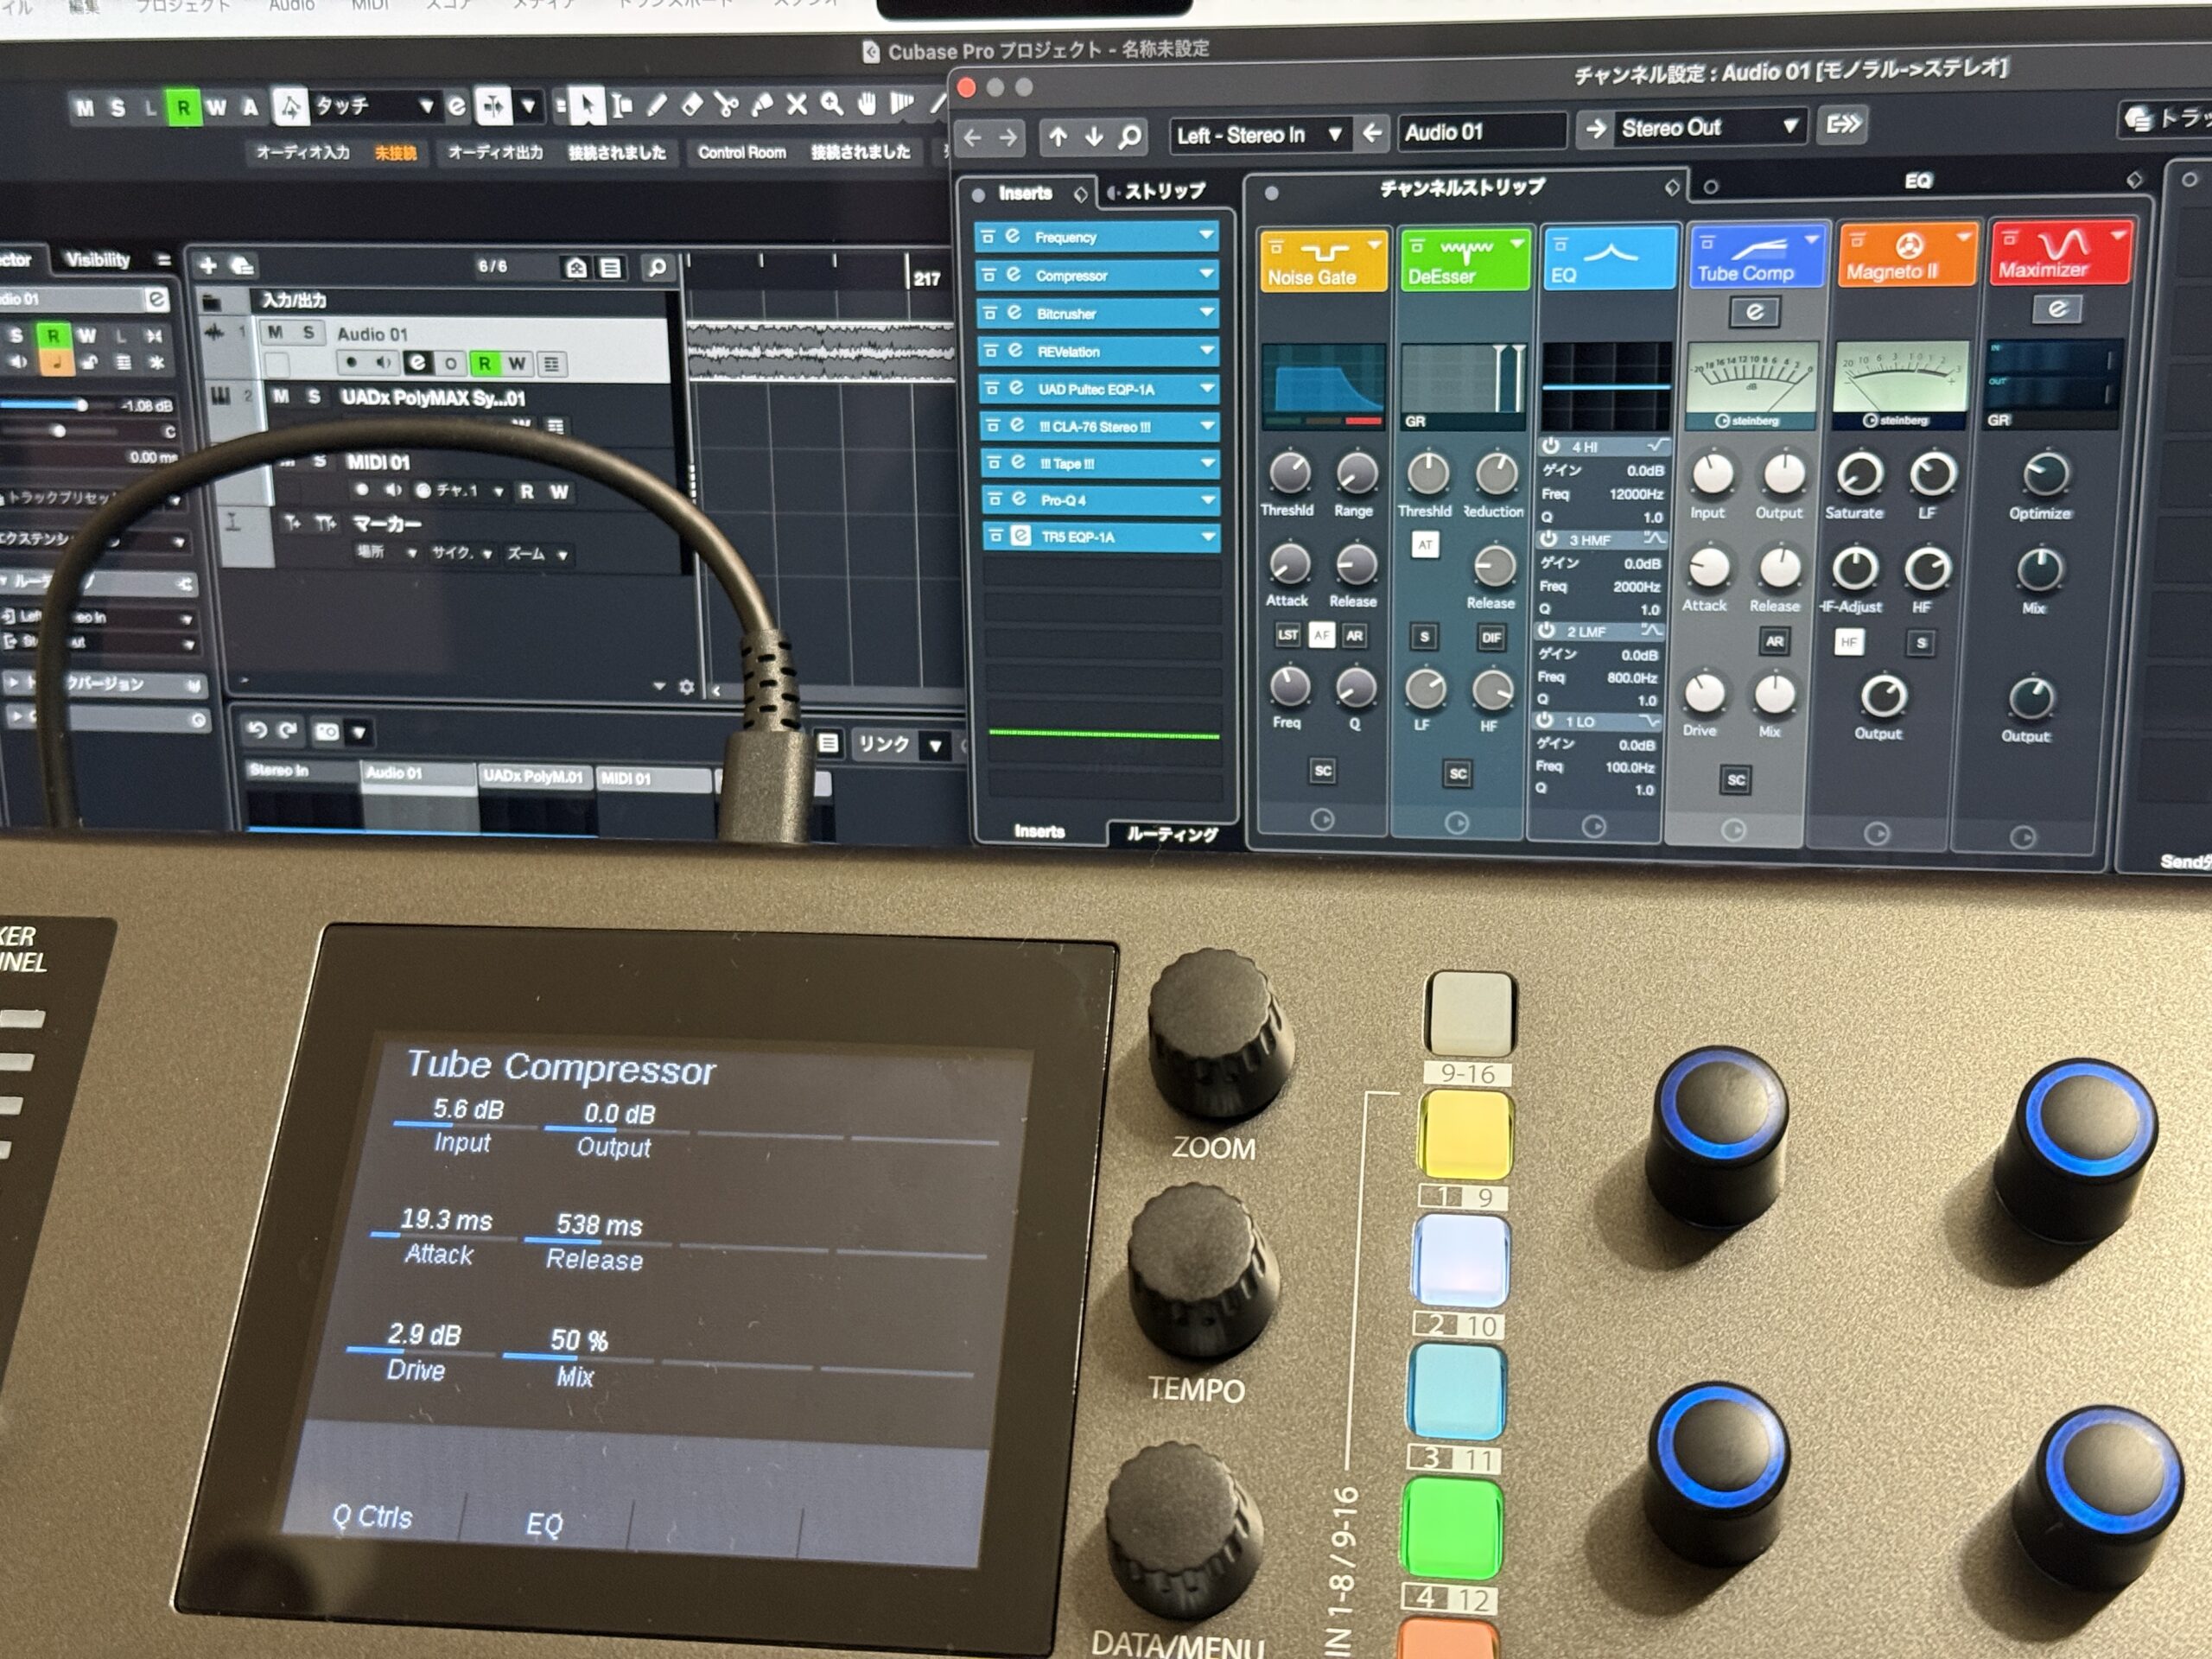
Task: Click the track search magnifier in track list
Action: [x=656, y=267]
